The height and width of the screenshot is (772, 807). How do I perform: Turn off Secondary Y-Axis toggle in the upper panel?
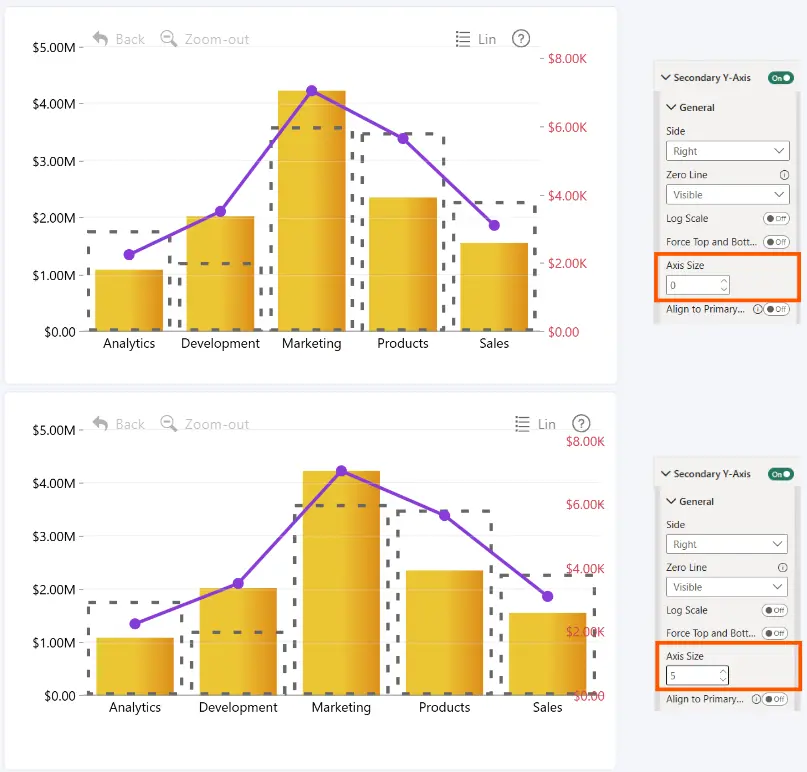tap(781, 78)
